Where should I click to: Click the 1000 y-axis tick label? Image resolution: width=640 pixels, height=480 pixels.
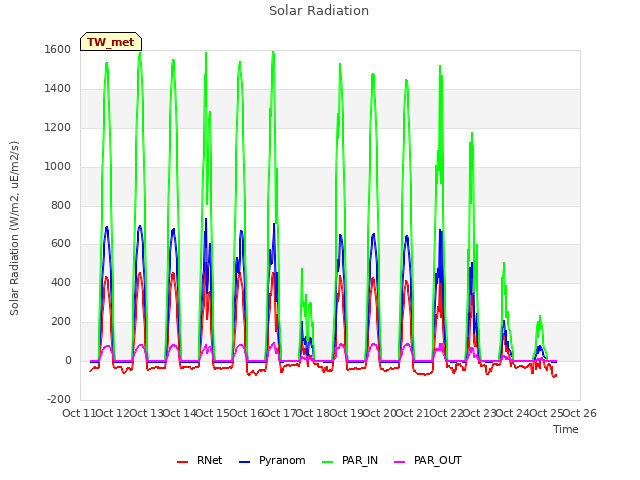(58, 166)
